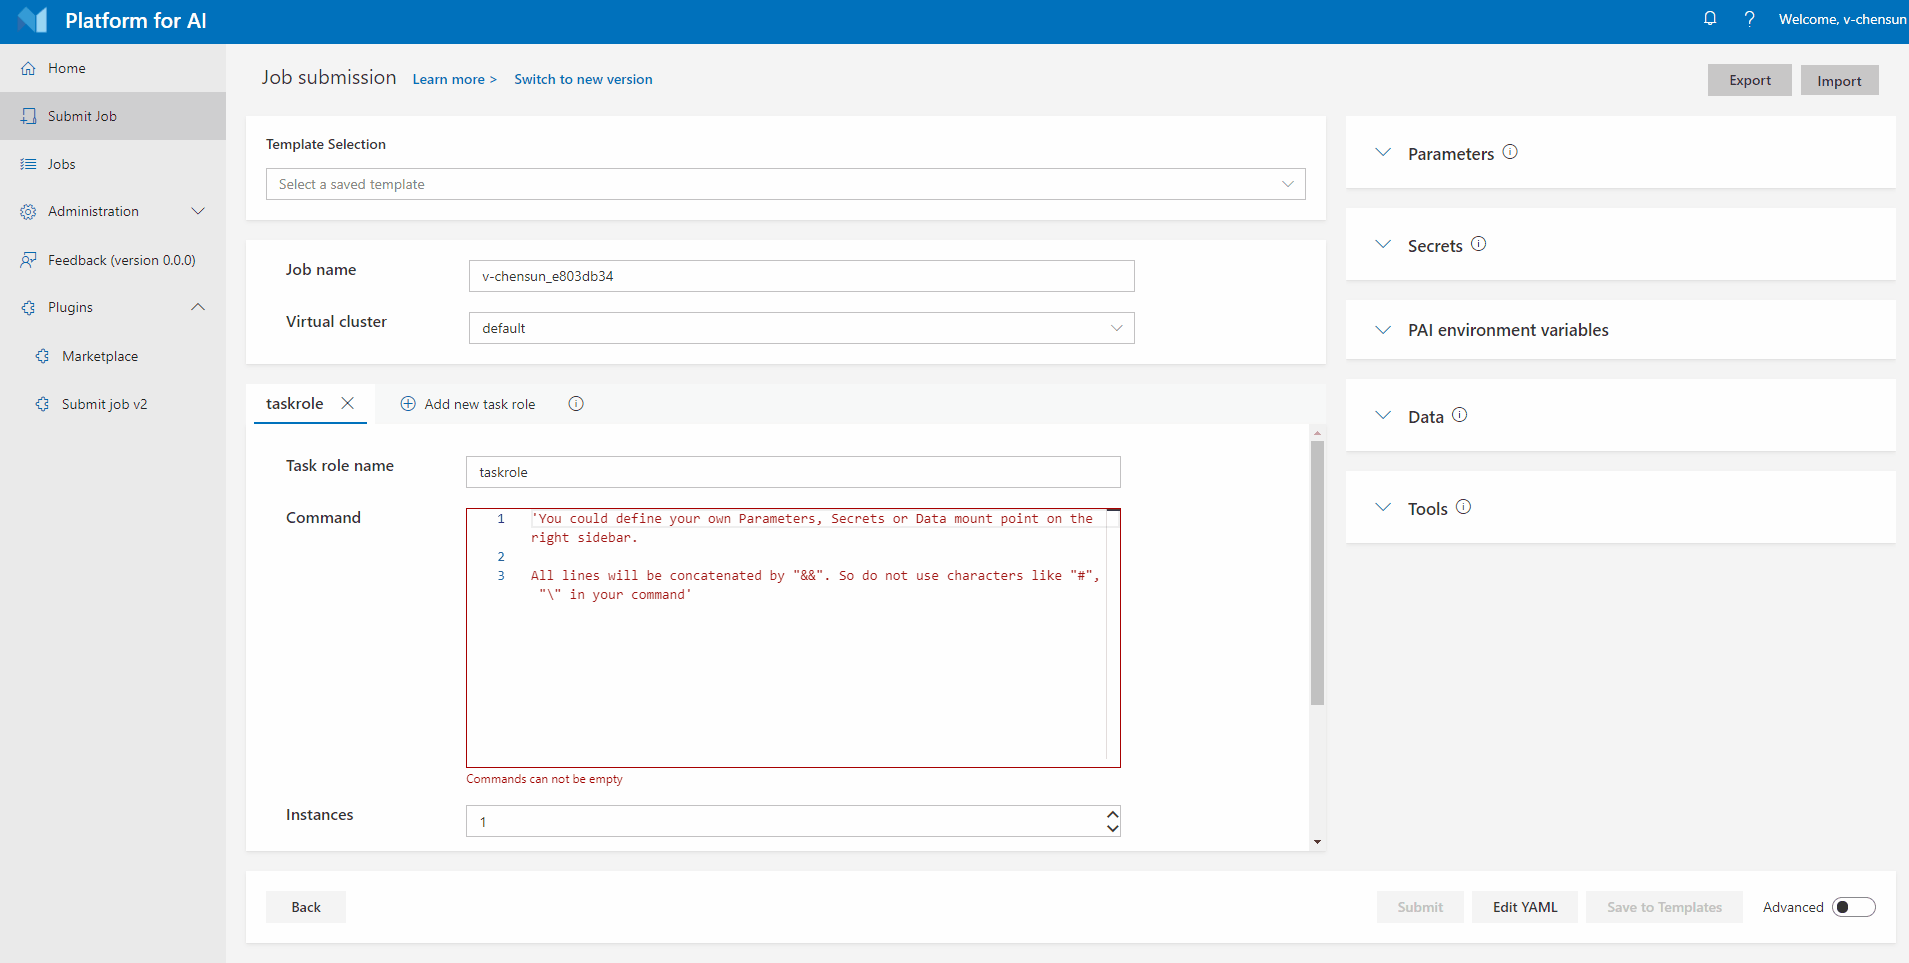Open the Jobs list icon in sidebar

click(28, 163)
